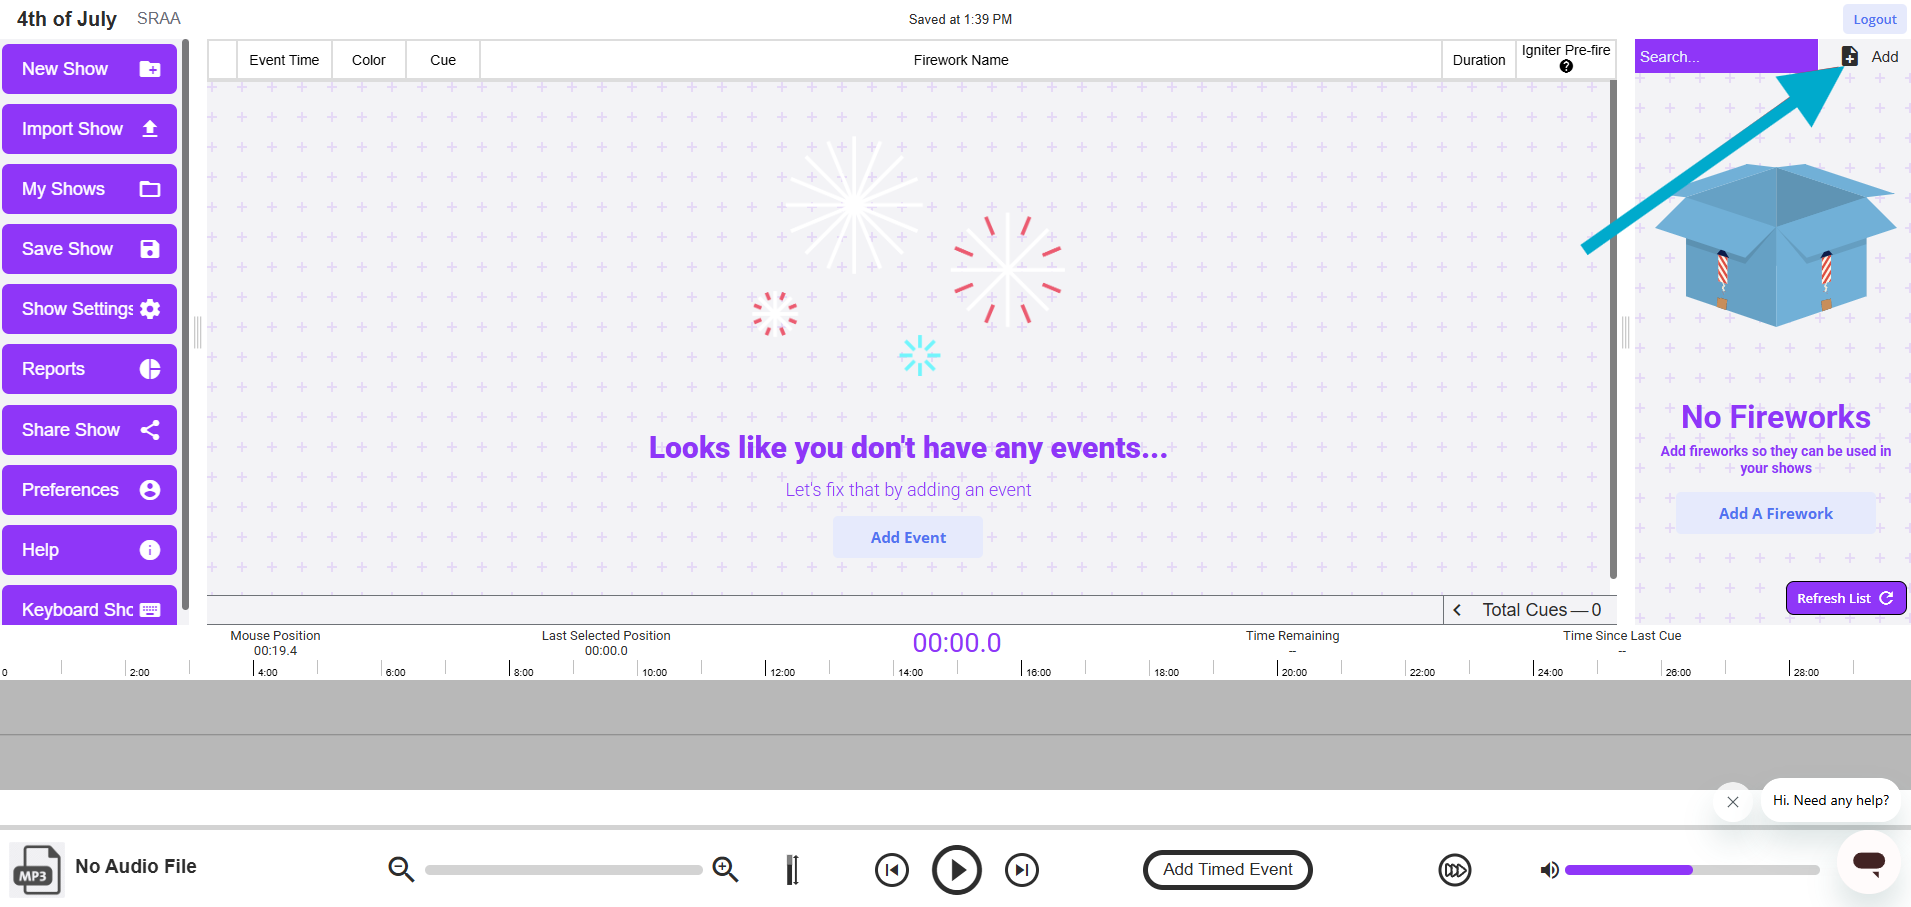Click the Add file icon beside the firework search
The width and height of the screenshot is (1911, 907).
[1847, 56]
